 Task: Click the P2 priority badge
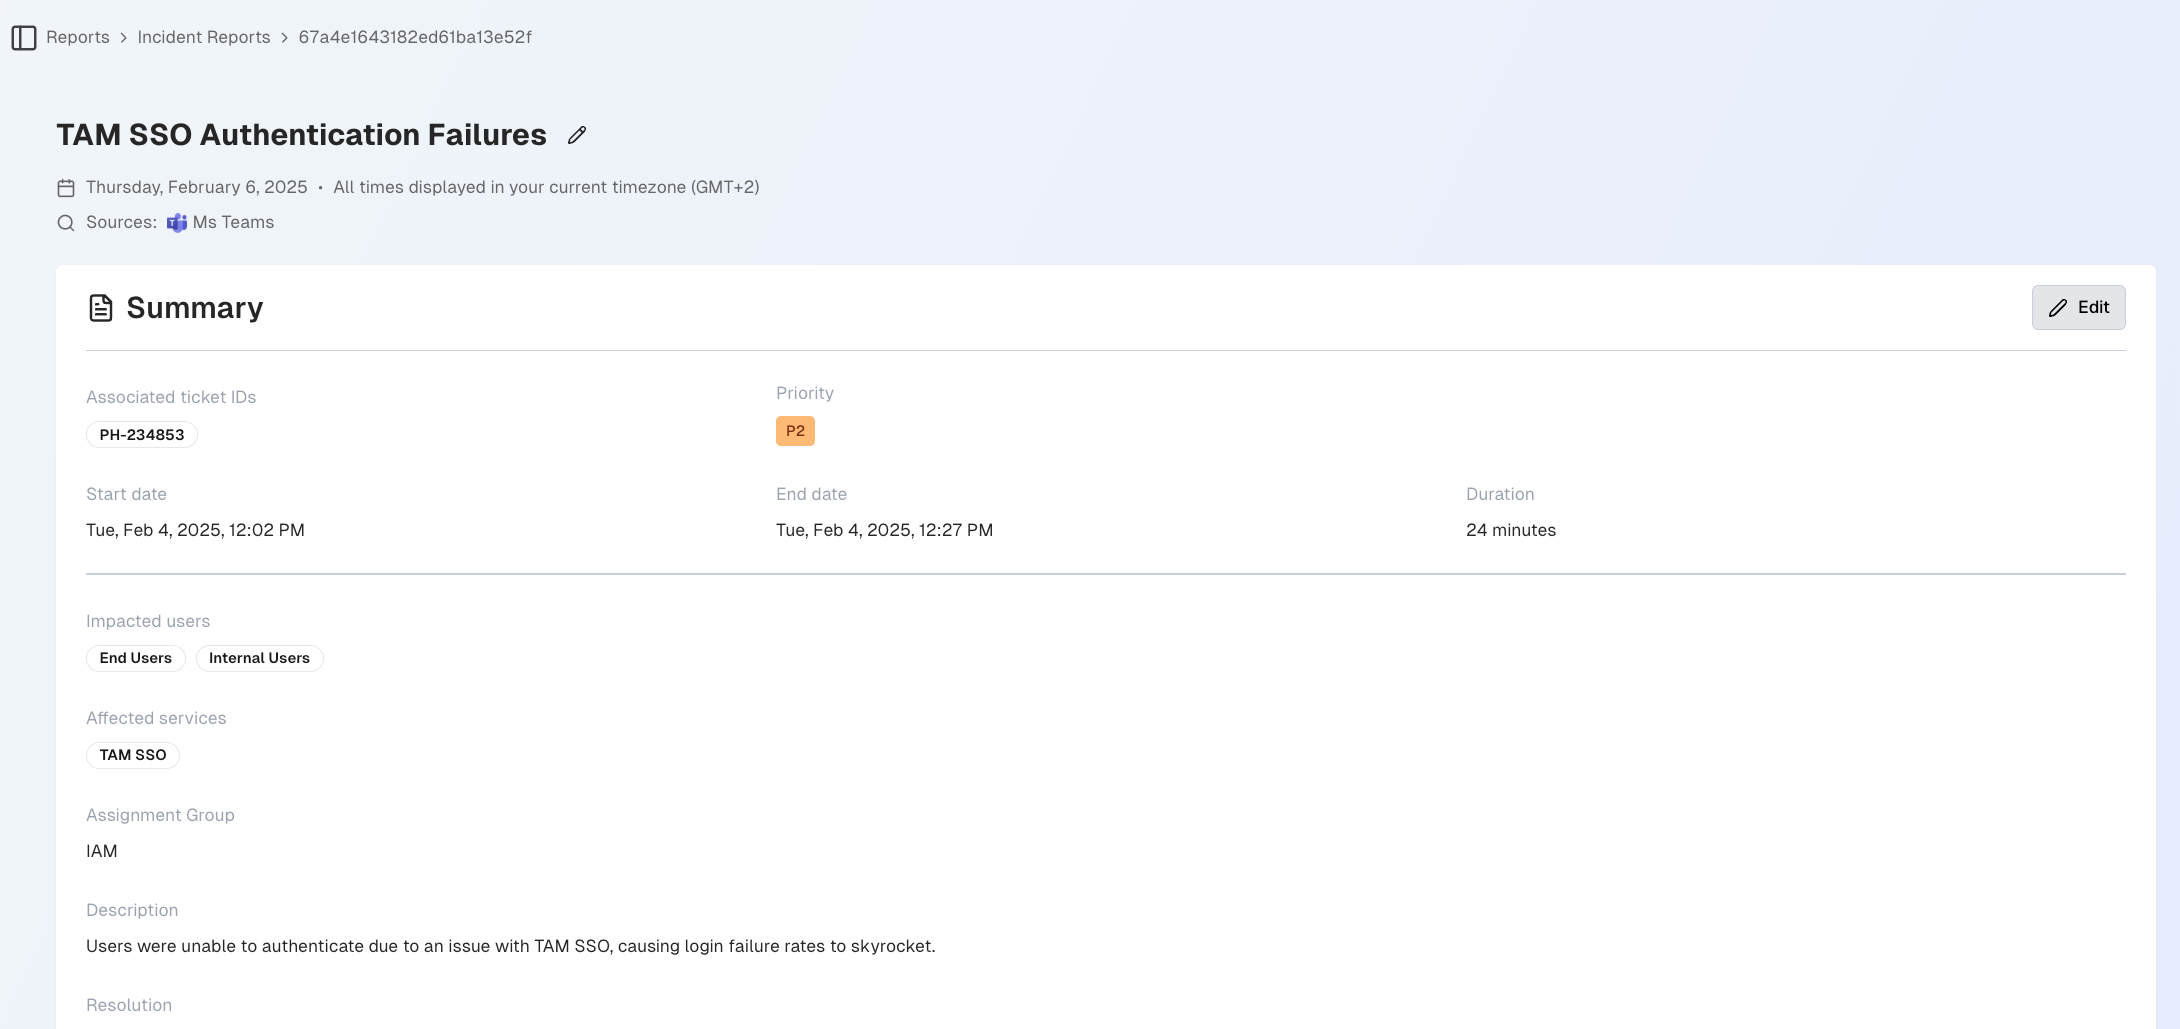(795, 431)
